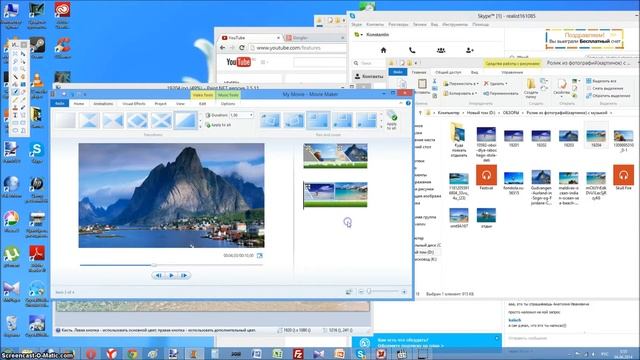
Task: Select the first pan and zoom effect
Action: [x=270, y=120]
